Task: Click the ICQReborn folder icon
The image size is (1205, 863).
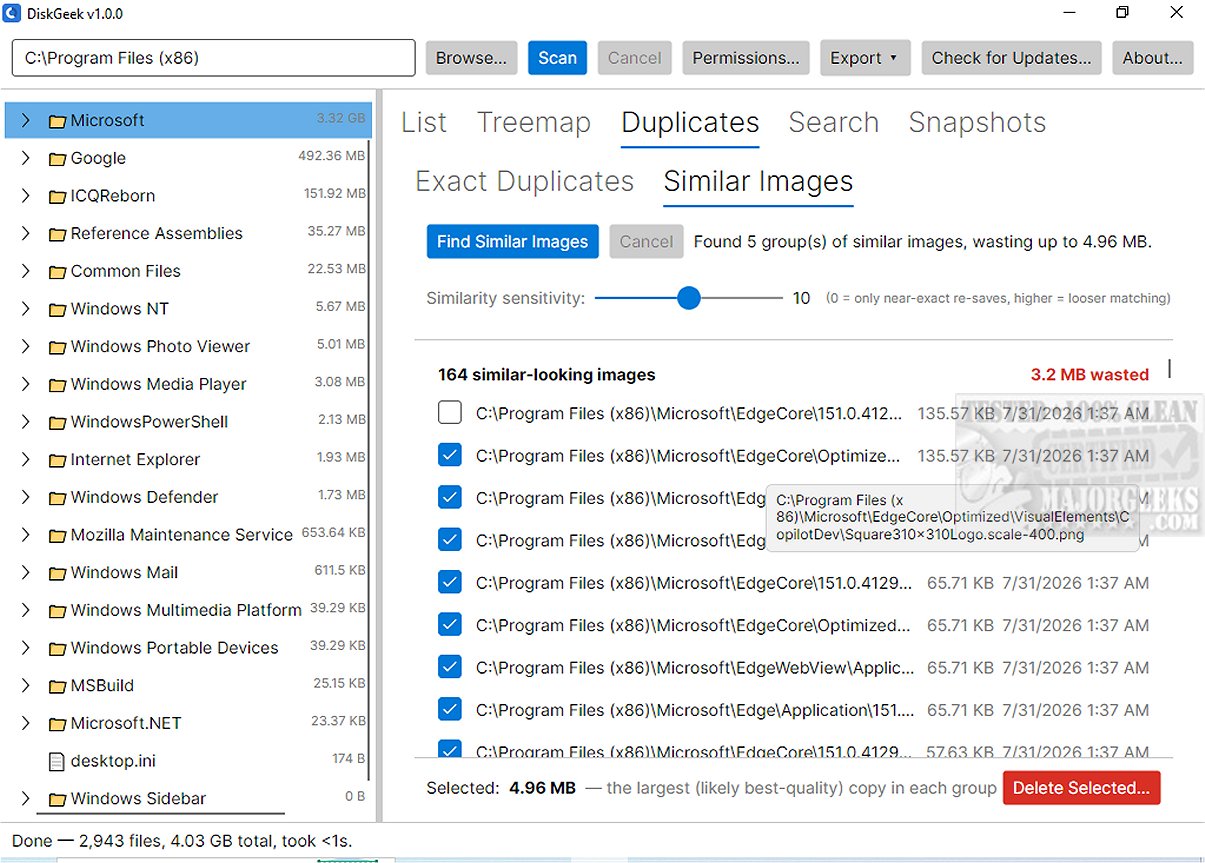Action: pyautogui.click(x=57, y=196)
